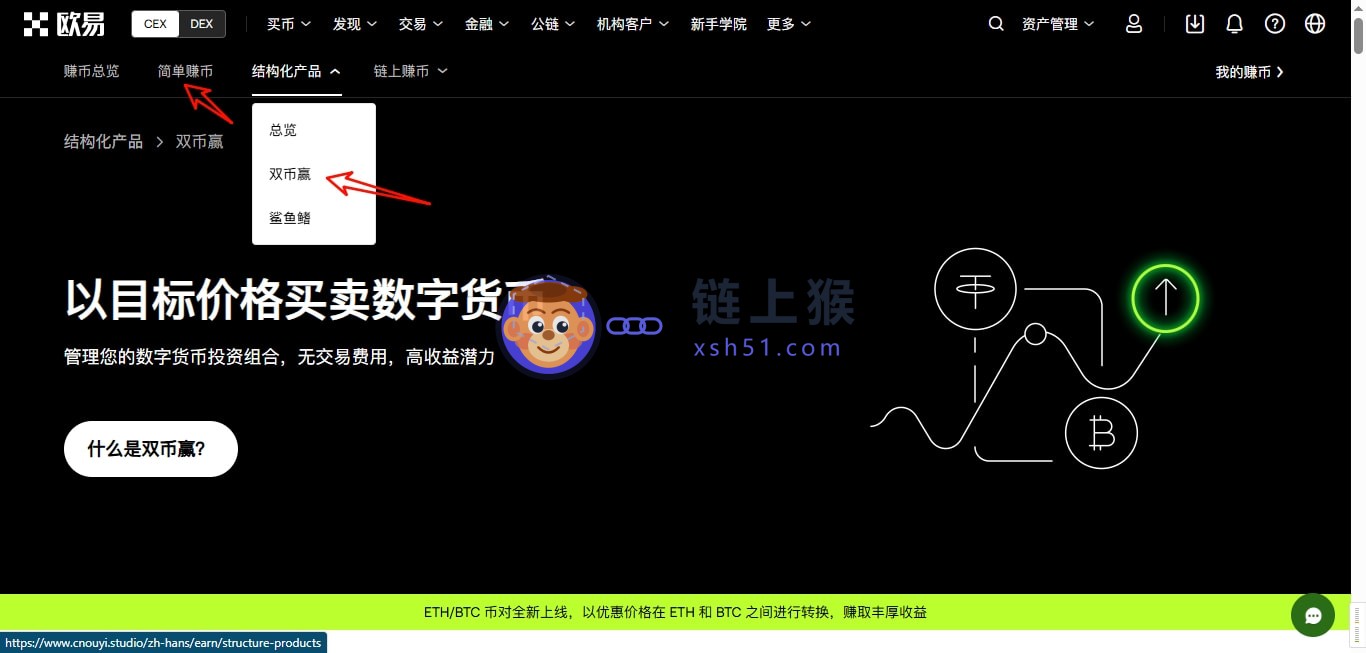Select 双币赢 in the dropdown menu
Screen dimensions: 1366x653
tap(314, 174)
